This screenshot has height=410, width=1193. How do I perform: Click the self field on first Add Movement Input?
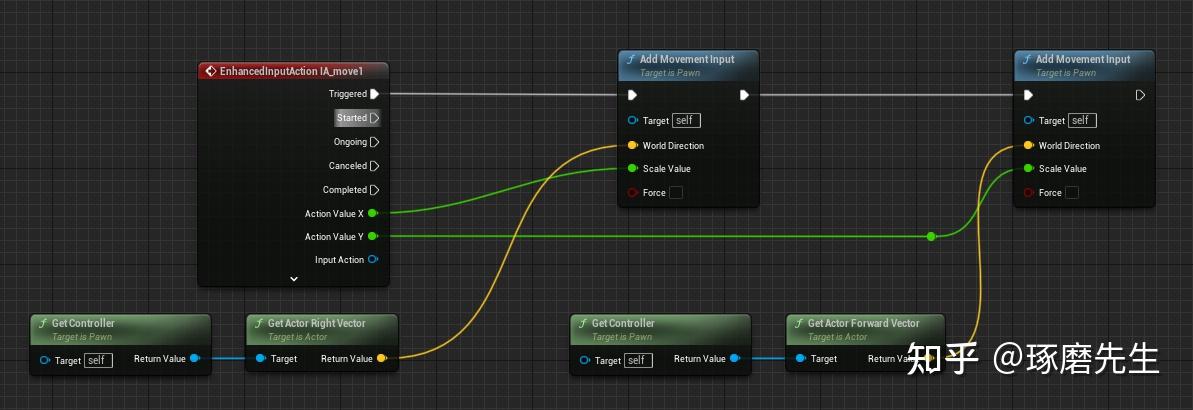click(686, 121)
